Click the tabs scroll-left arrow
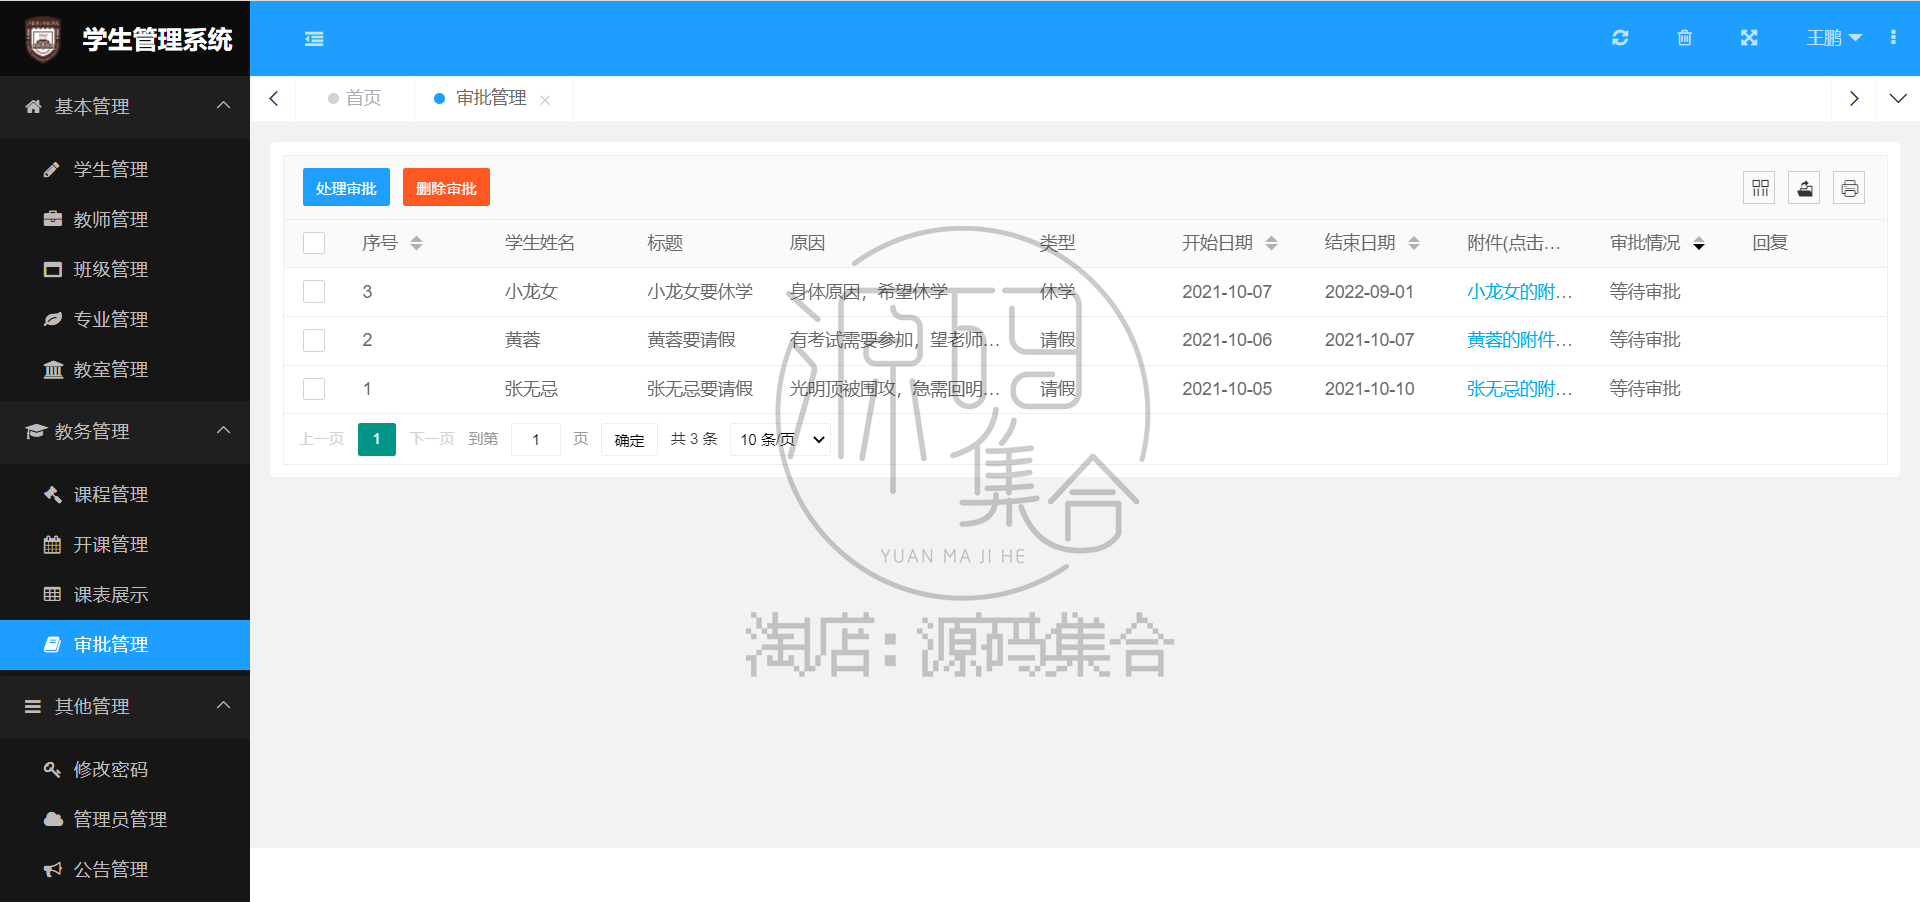Image resolution: width=1920 pixels, height=902 pixels. click(x=273, y=98)
